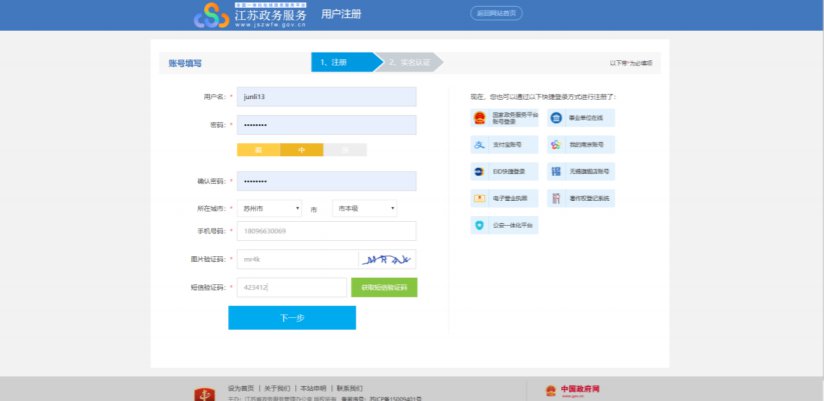
Task: Click the 事业单位在线 round blue icon
Action: tap(557, 118)
